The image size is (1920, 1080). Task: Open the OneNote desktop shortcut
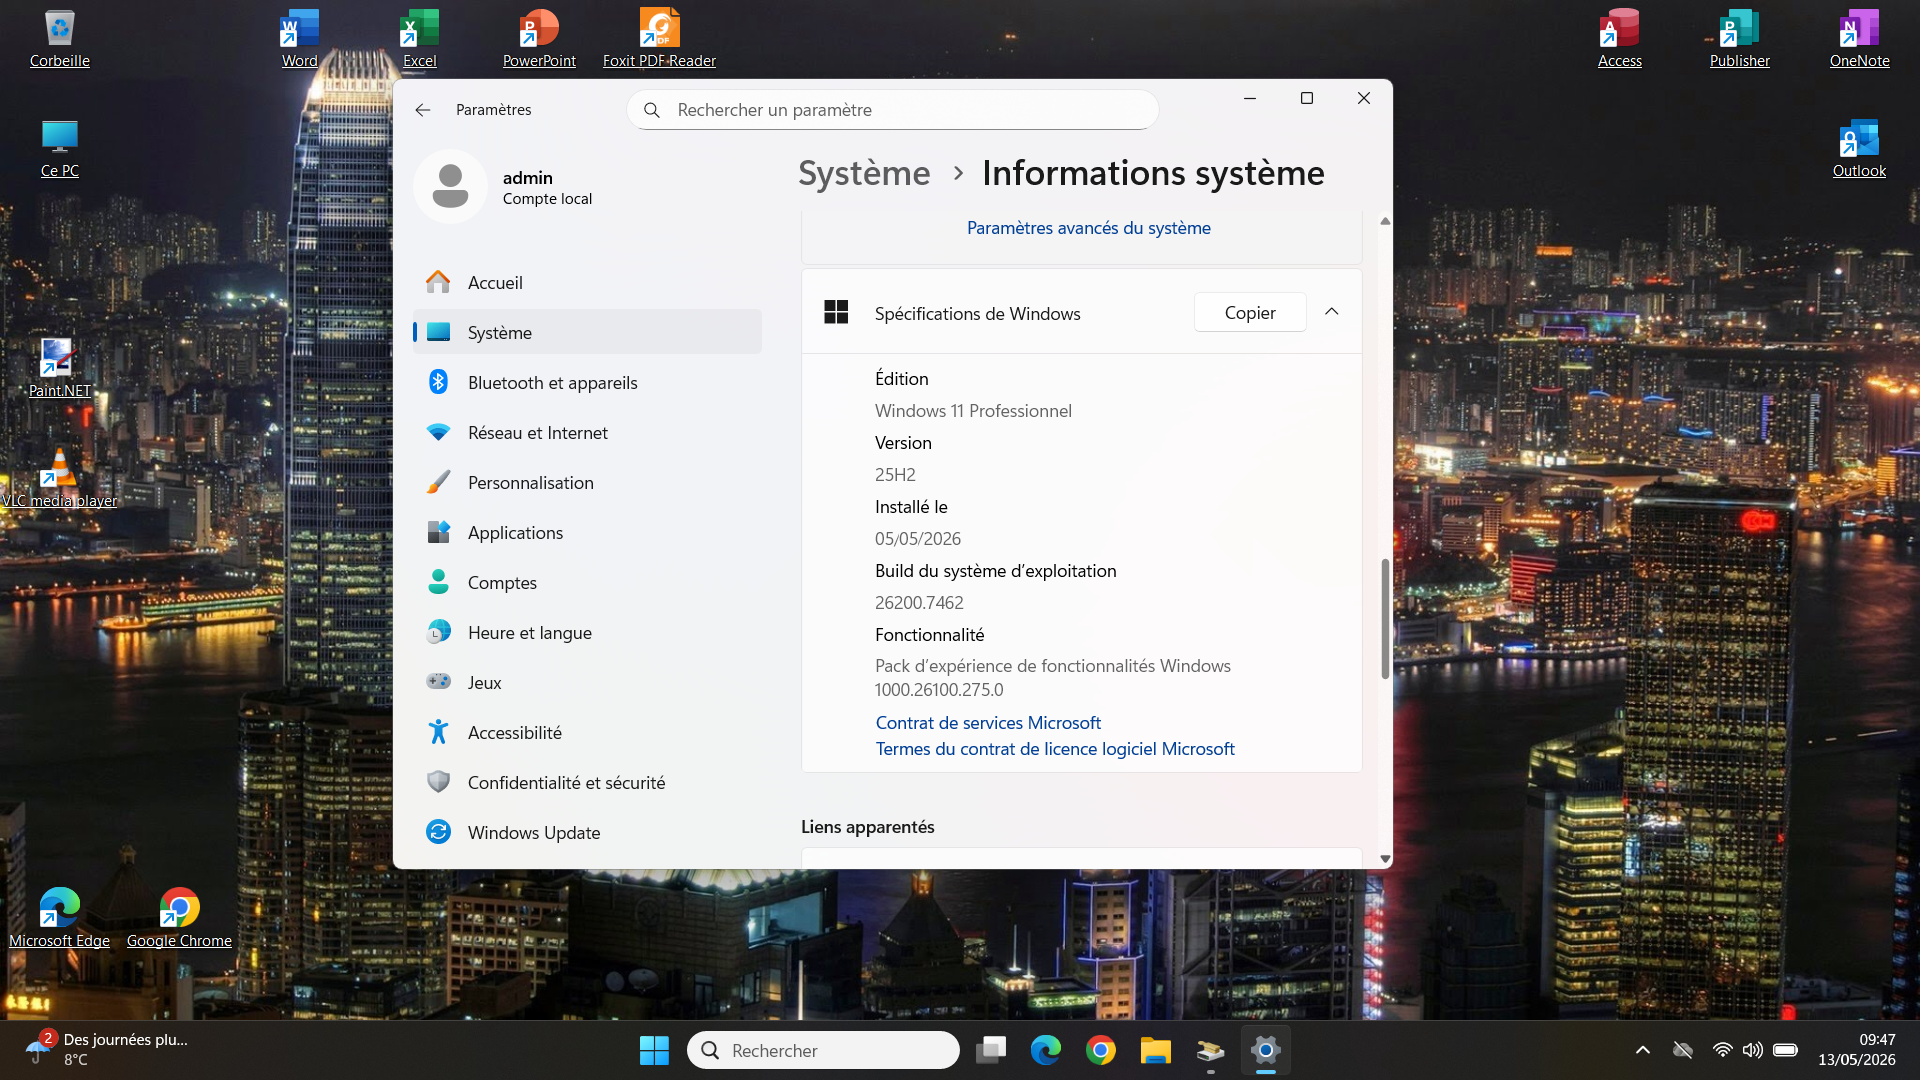point(1859,39)
